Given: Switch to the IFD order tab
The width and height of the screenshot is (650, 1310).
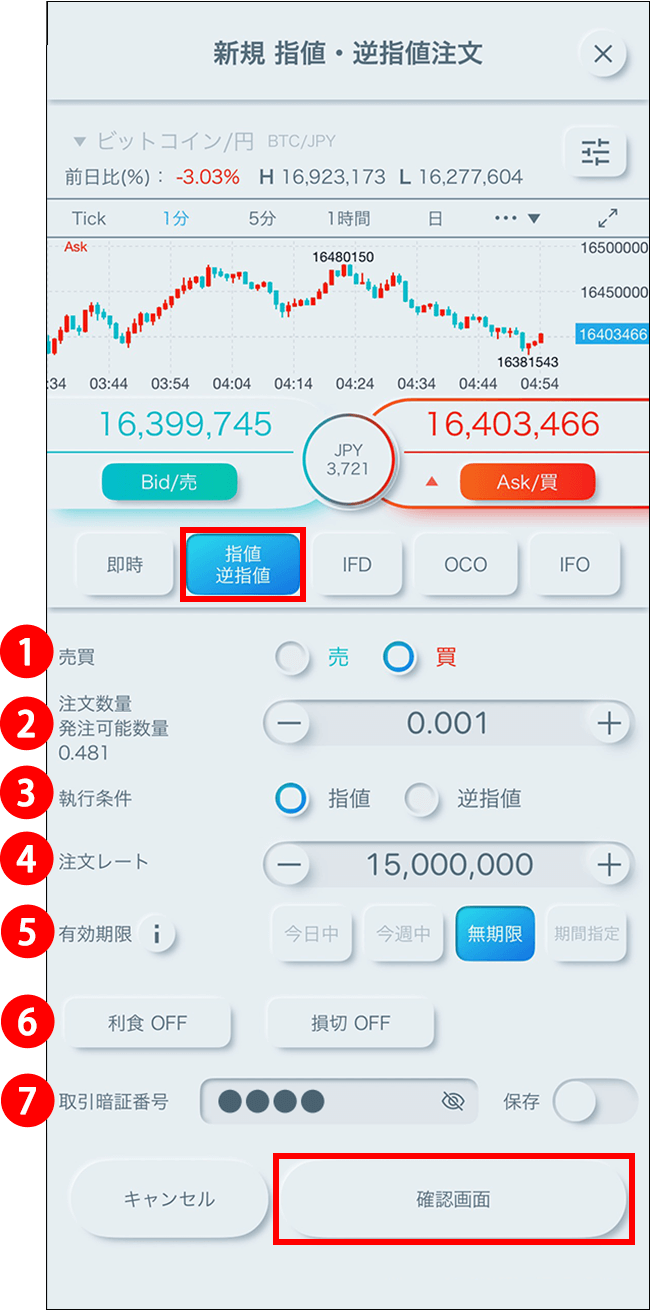Looking at the screenshot, I should [357, 565].
